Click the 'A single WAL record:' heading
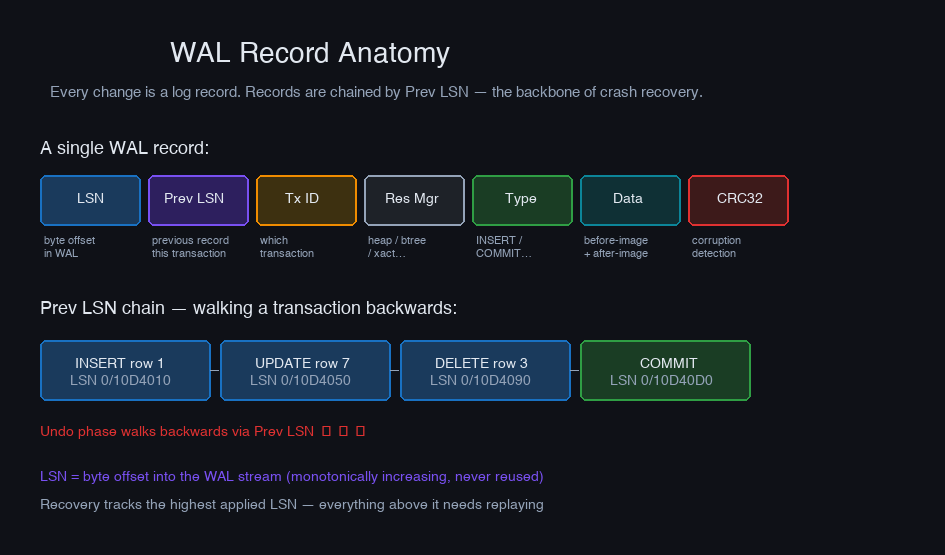Image resolution: width=945 pixels, height=555 pixels. 124,149
